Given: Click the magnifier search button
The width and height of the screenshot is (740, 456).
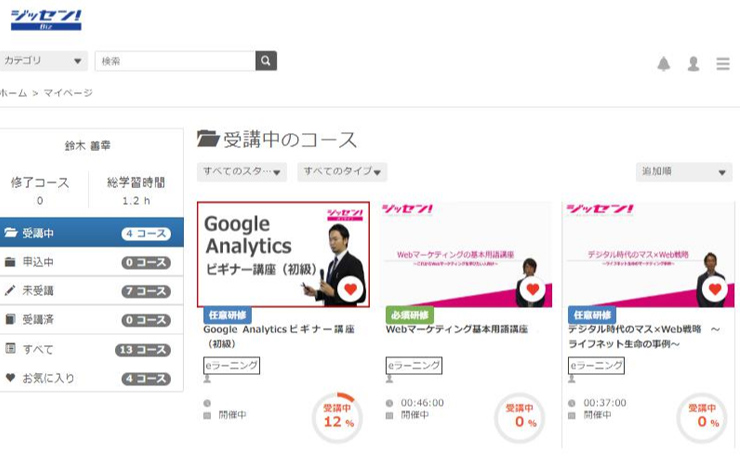Looking at the screenshot, I should 266,61.
